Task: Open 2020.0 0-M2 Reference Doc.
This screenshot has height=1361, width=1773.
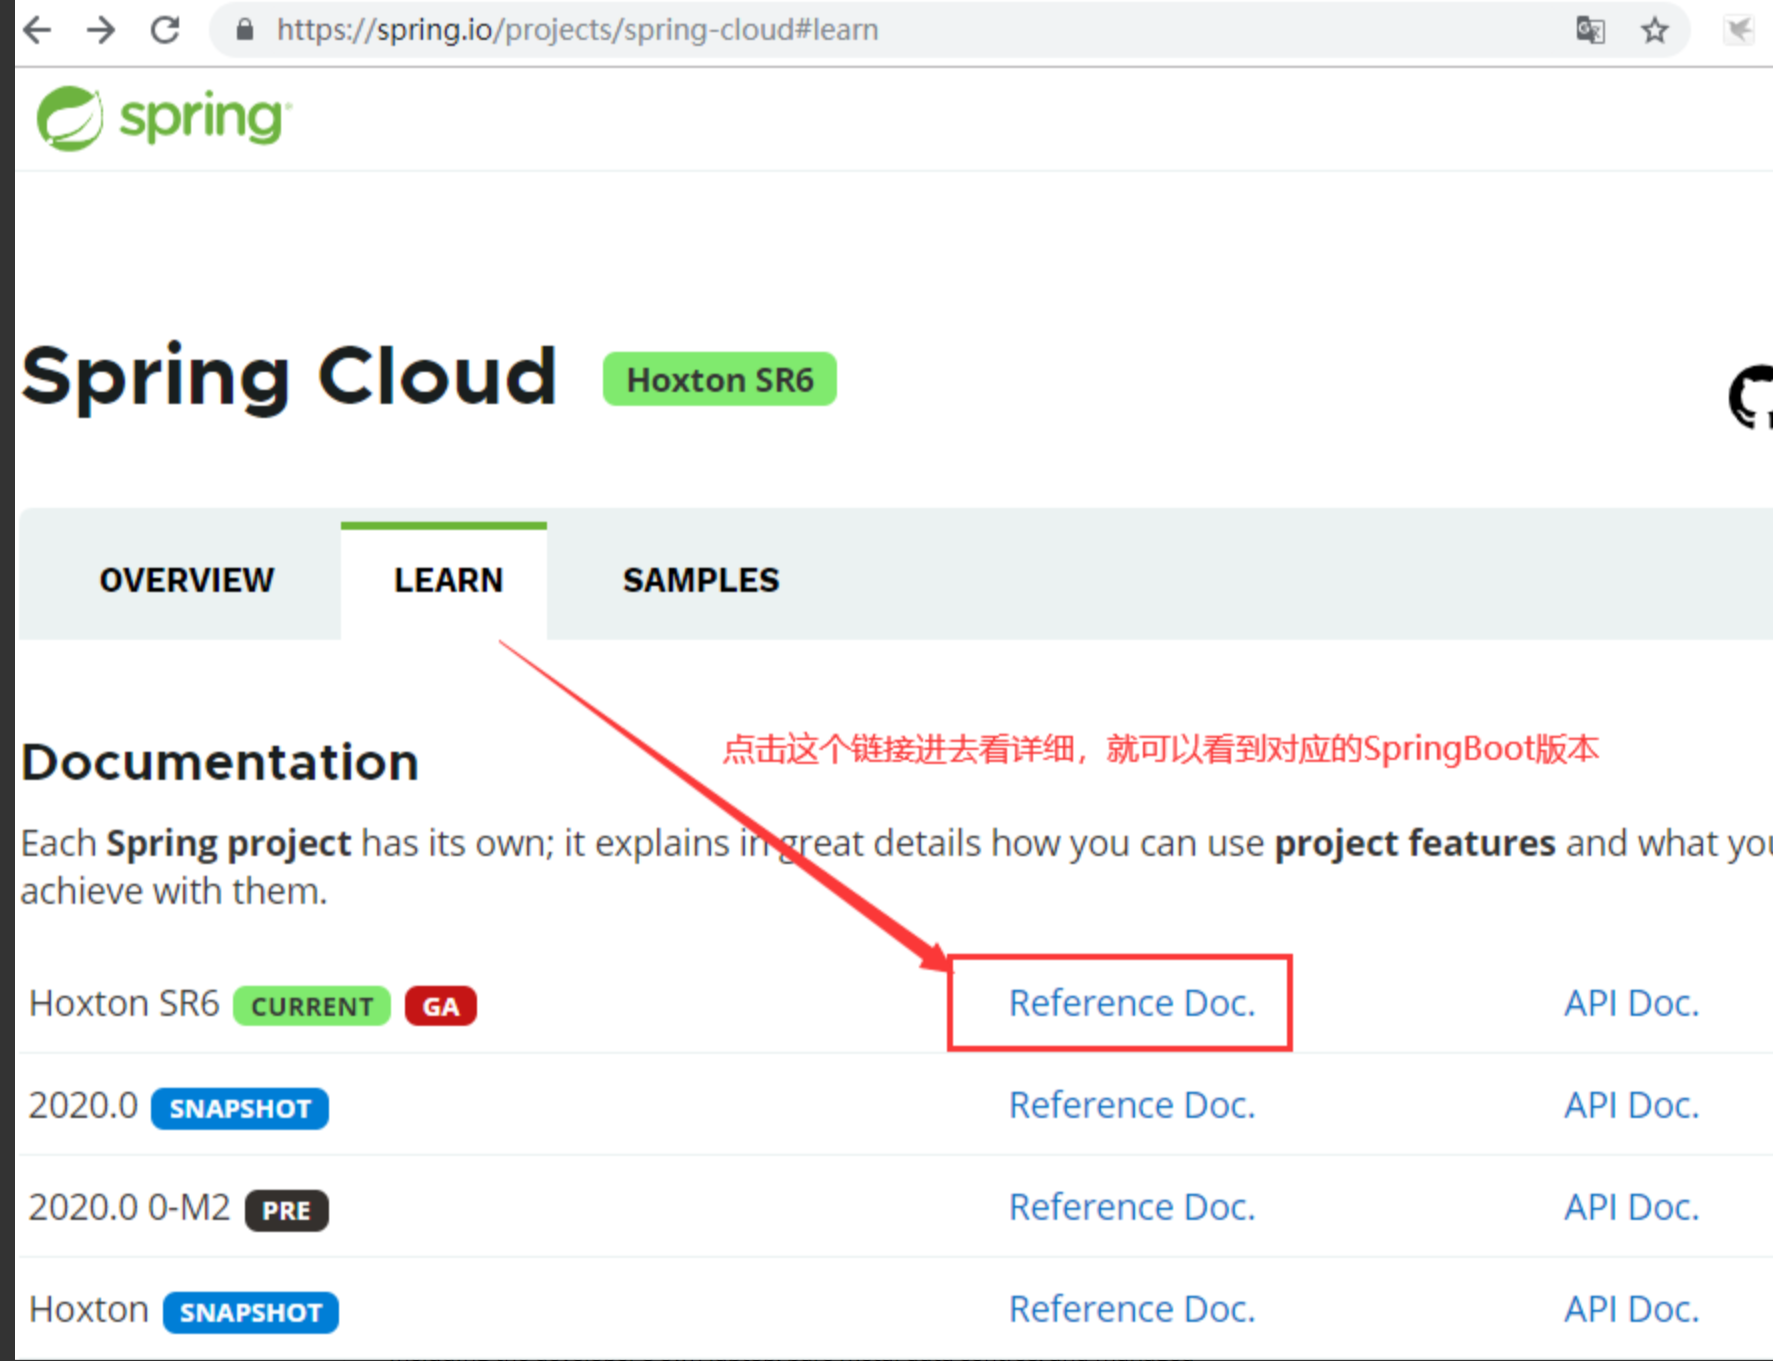Action: coord(1132,1207)
